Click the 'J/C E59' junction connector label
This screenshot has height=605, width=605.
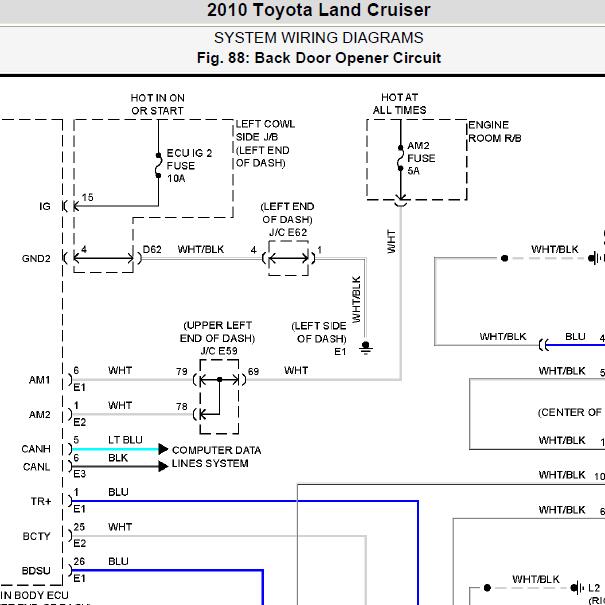pyautogui.click(x=219, y=351)
